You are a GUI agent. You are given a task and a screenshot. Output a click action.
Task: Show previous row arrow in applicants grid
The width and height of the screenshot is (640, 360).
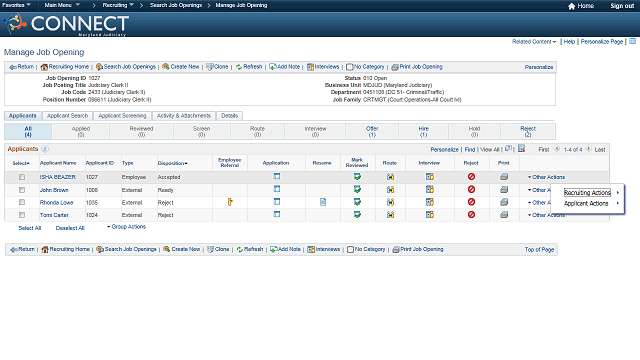tap(557, 149)
